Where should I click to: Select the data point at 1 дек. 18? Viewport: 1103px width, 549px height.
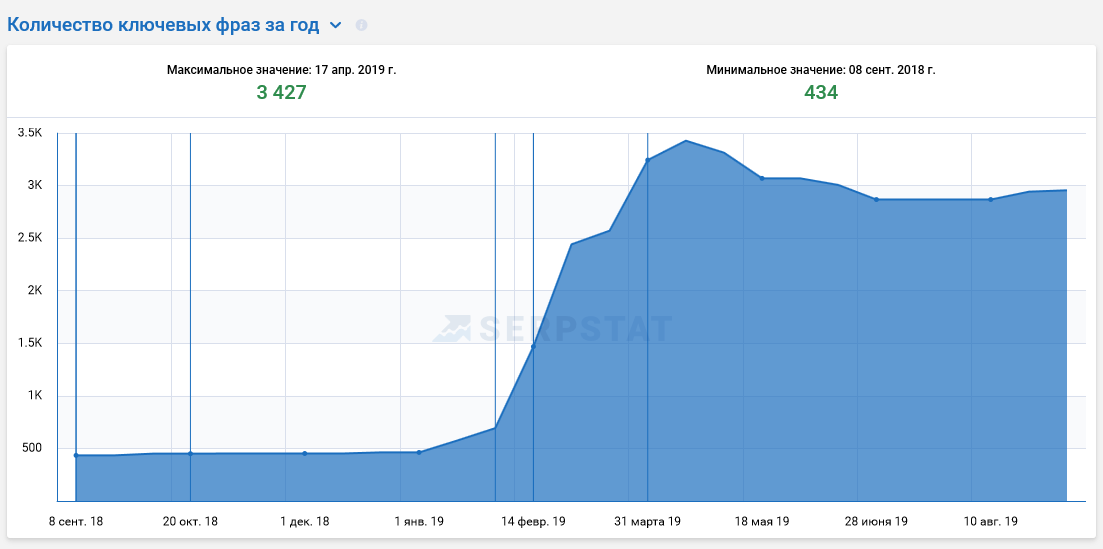tap(305, 453)
